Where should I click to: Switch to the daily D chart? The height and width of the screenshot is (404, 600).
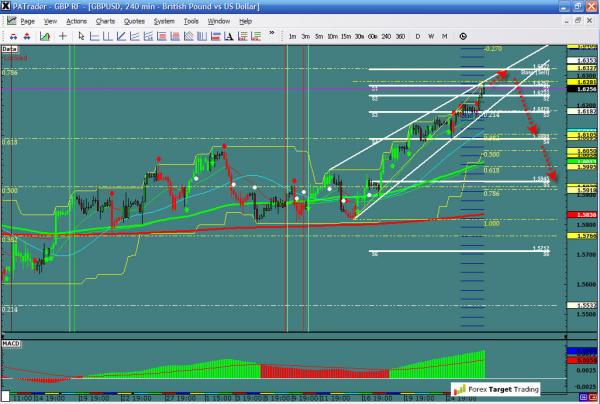tap(416, 37)
